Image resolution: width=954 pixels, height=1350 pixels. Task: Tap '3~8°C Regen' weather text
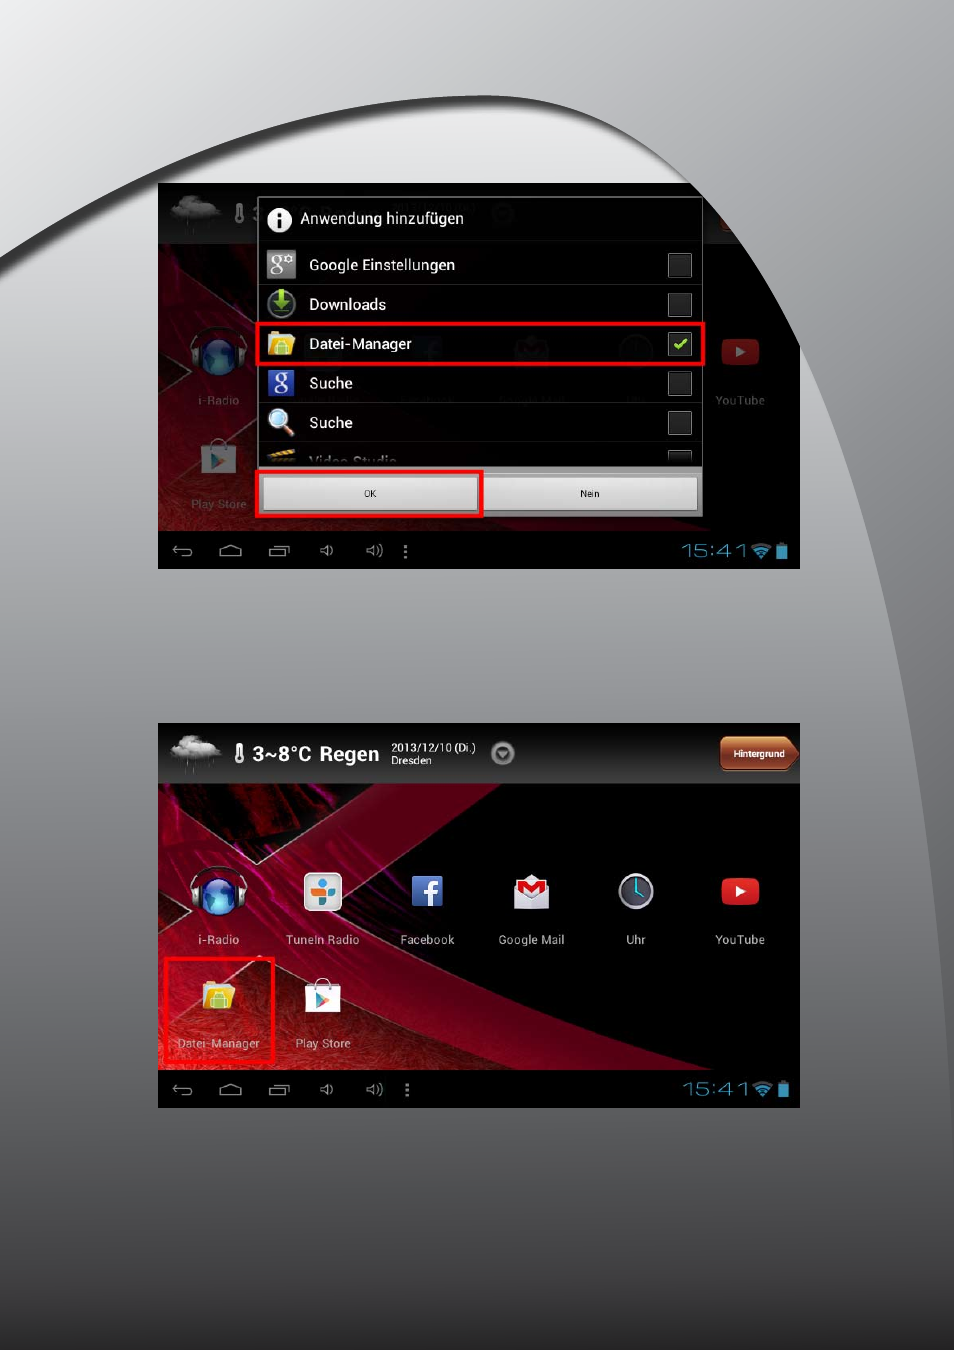(316, 754)
